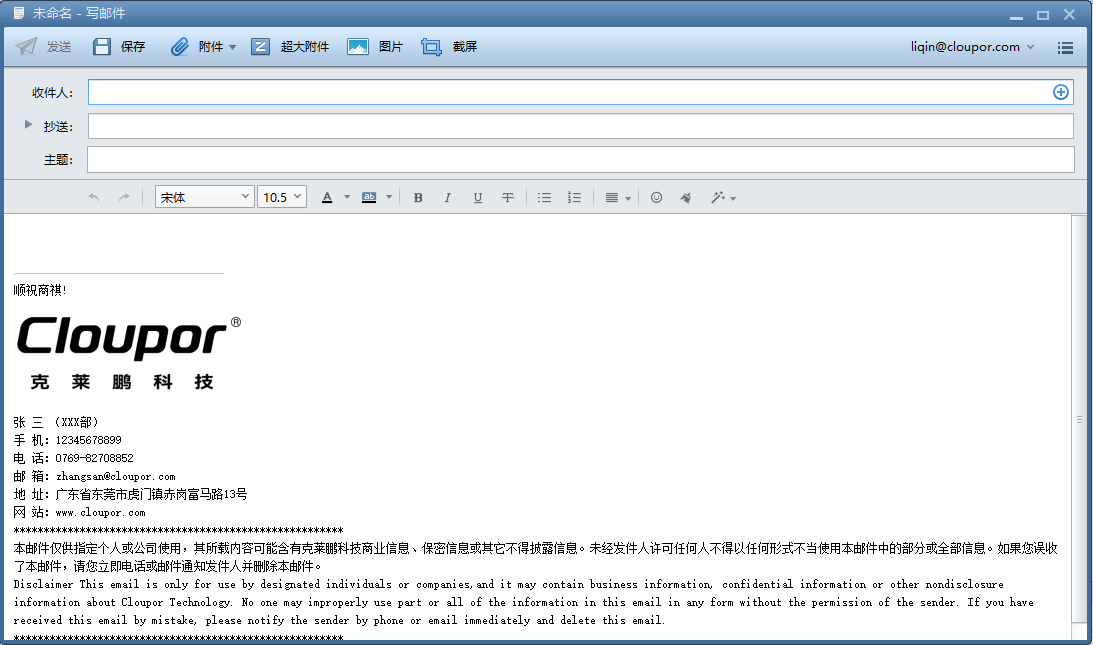Click the window title icon next to 未命名

pyautogui.click(x=19, y=13)
